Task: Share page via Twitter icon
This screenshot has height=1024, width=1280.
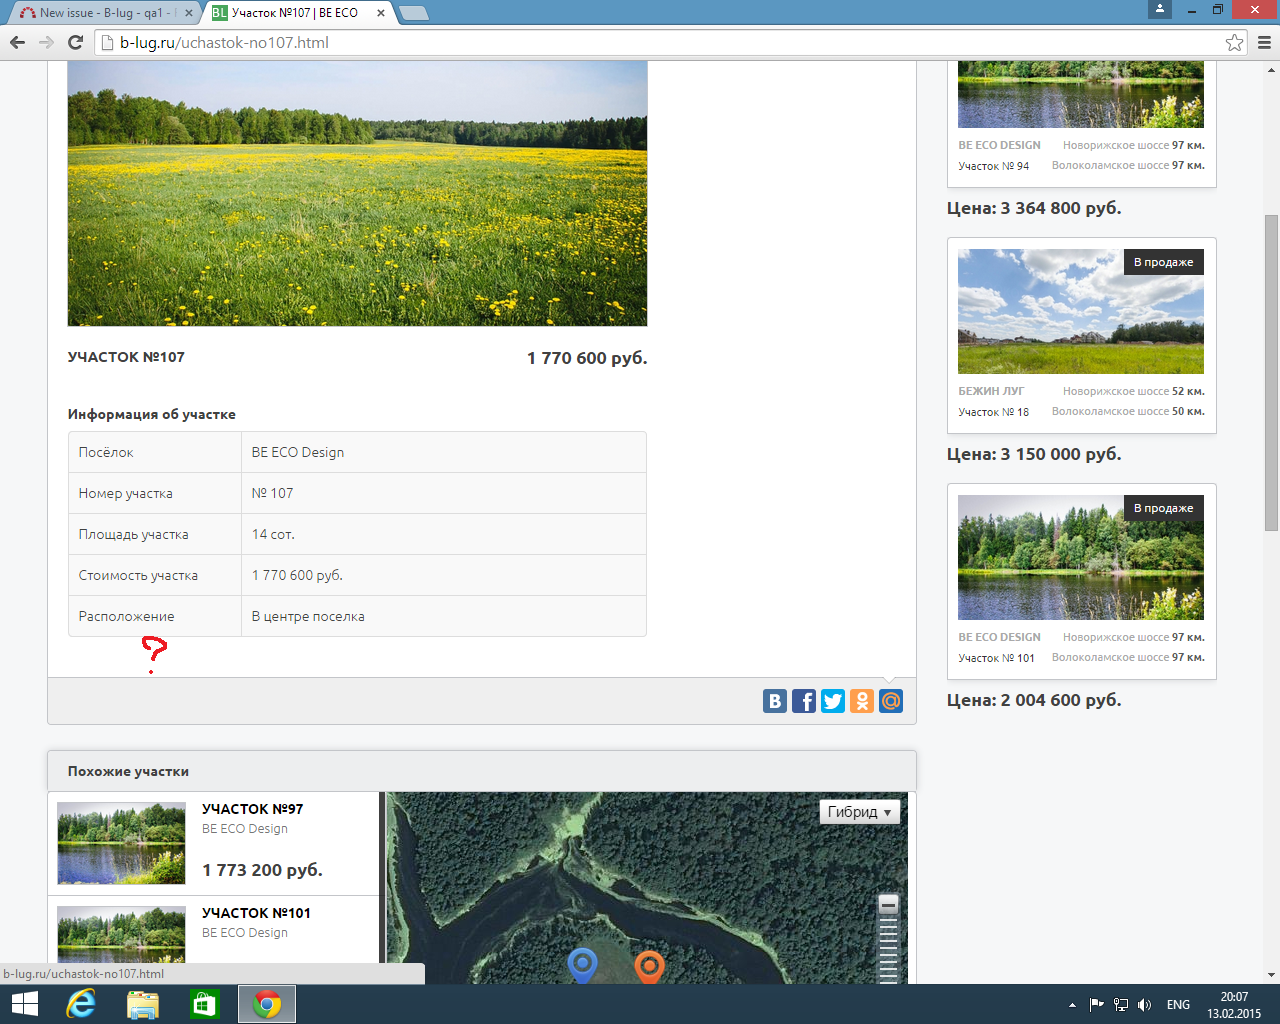Action: pyautogui.click(x=832, y=701)
